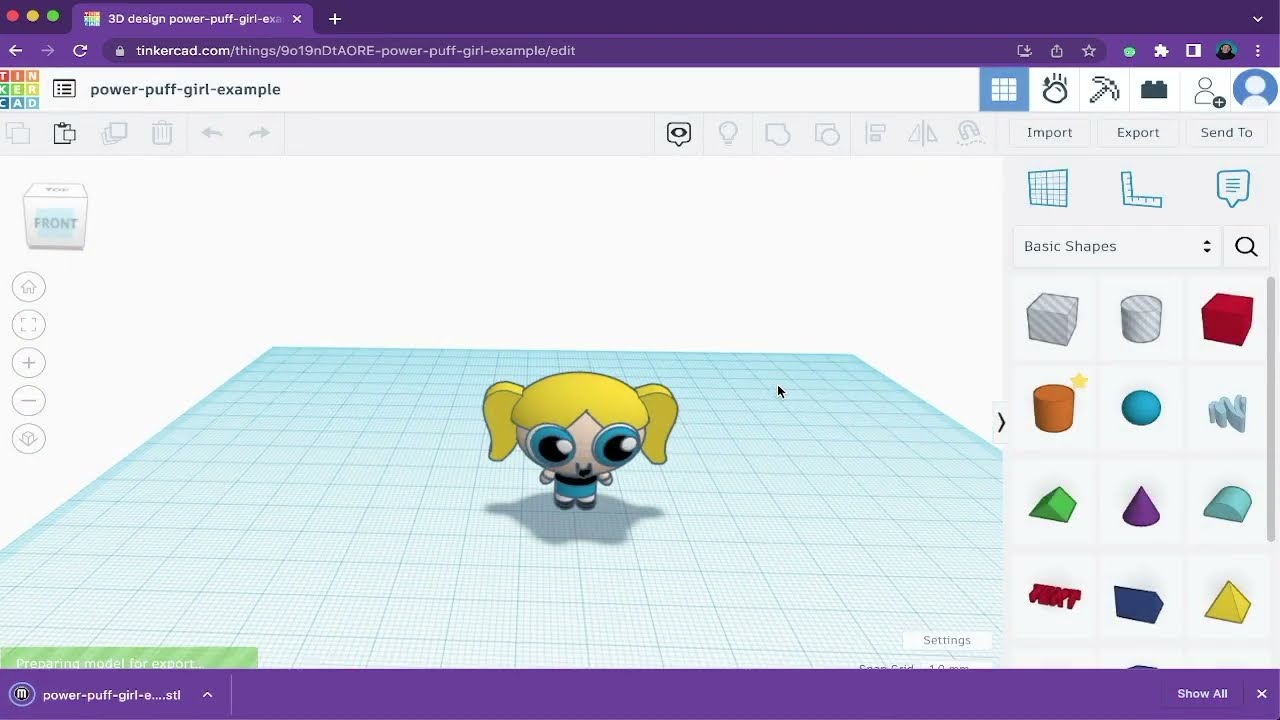This screenshot has width=1280, height=720.
Task: Click the Delete trash can icon
Action: (x=162, y=132)
